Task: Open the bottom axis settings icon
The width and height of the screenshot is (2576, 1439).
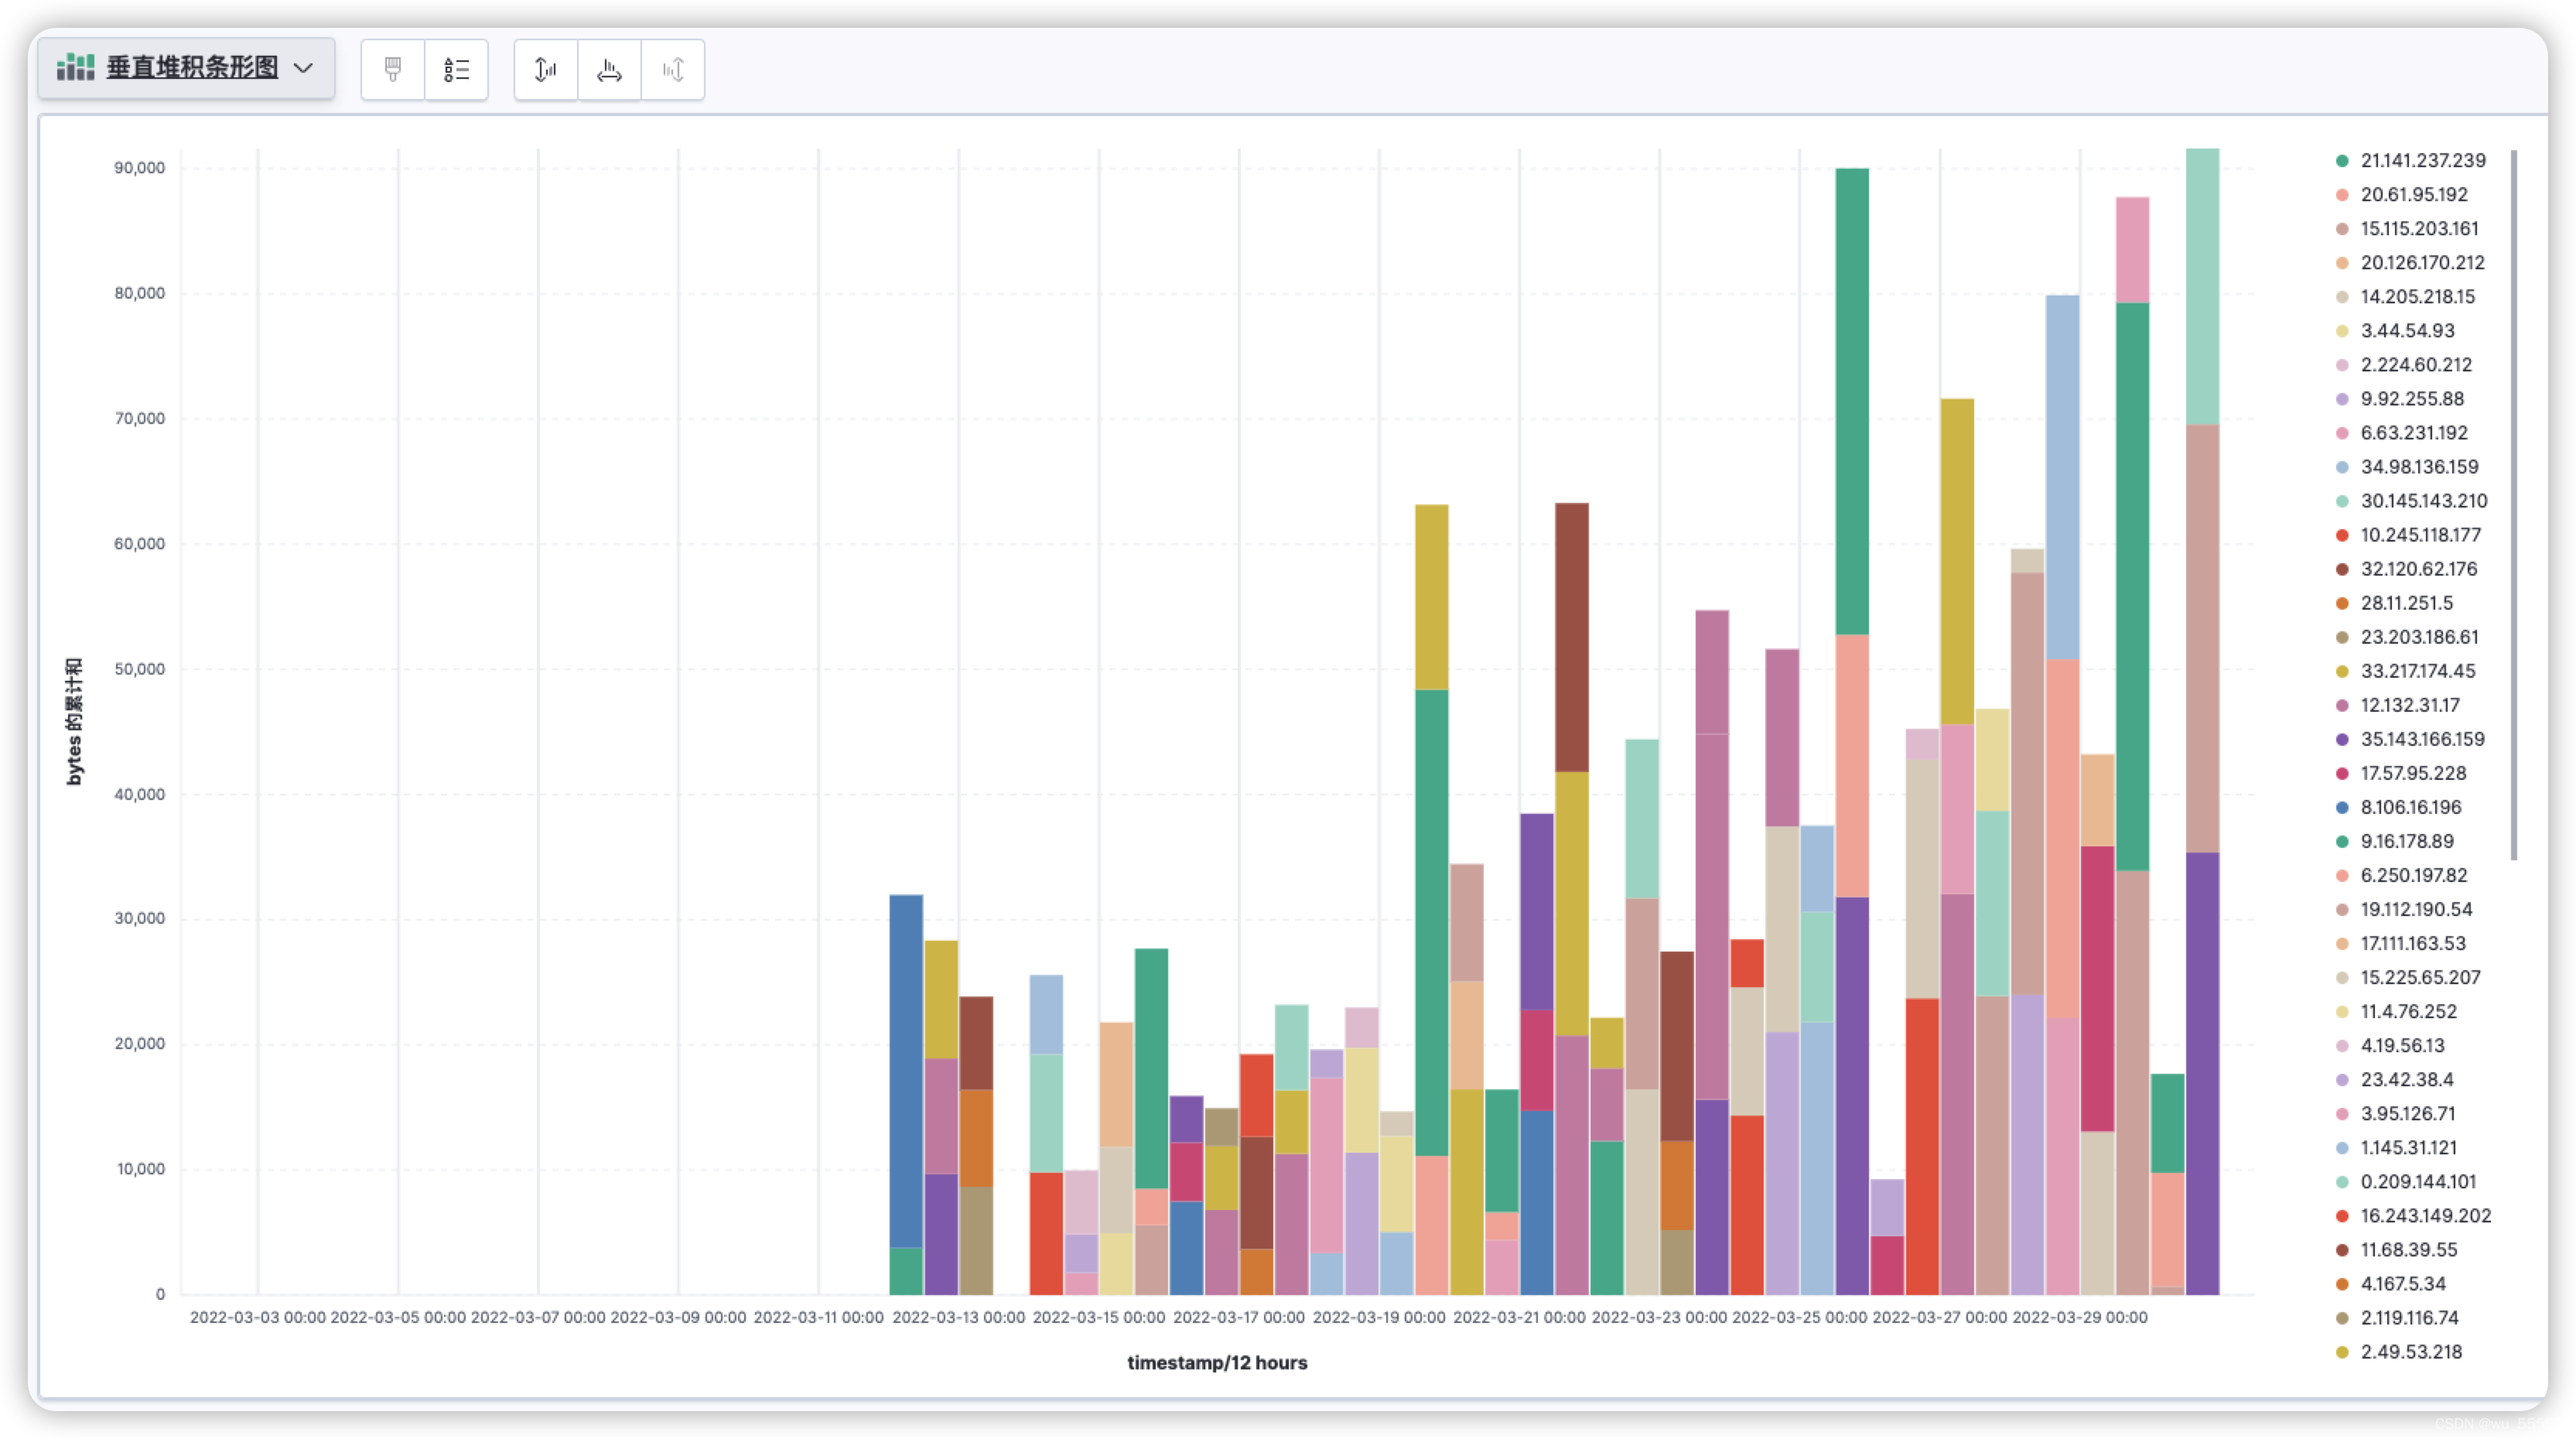Action: click(609, 69)
